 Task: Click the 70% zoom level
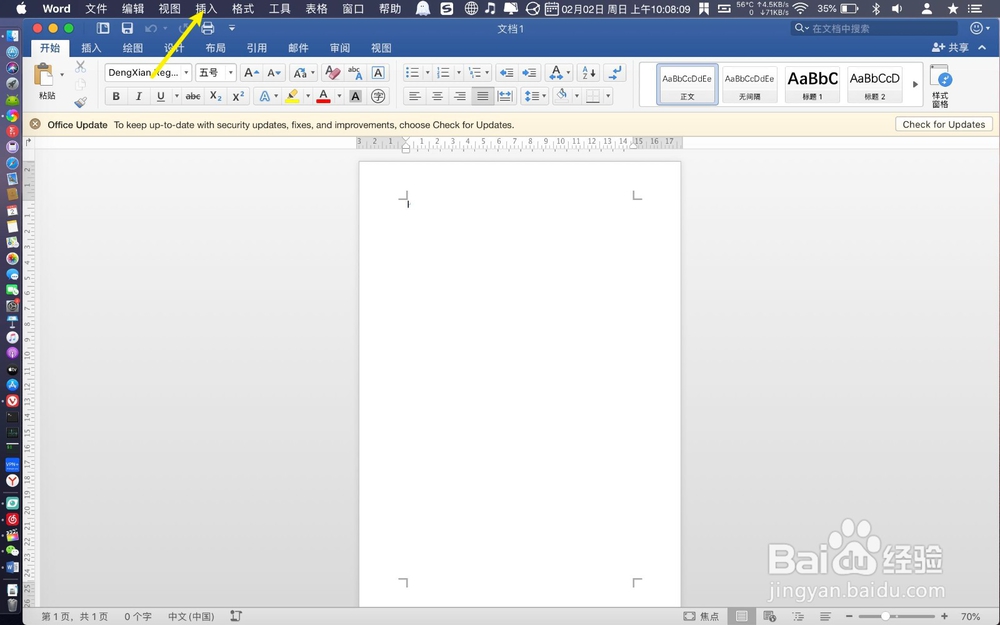971,617
